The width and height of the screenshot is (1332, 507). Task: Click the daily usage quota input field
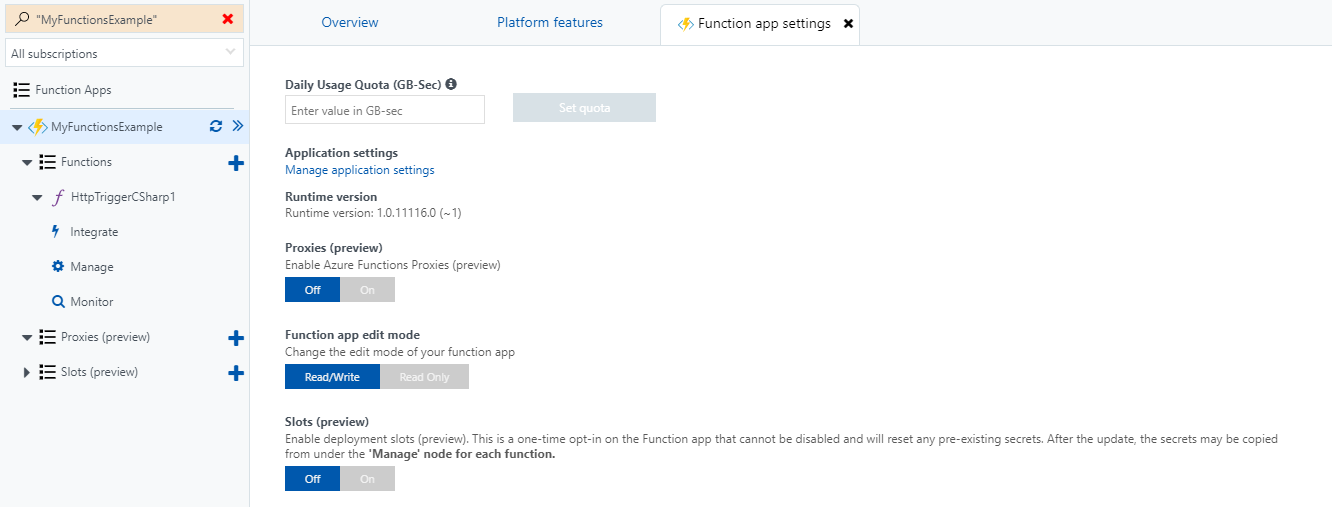point(385,110)
